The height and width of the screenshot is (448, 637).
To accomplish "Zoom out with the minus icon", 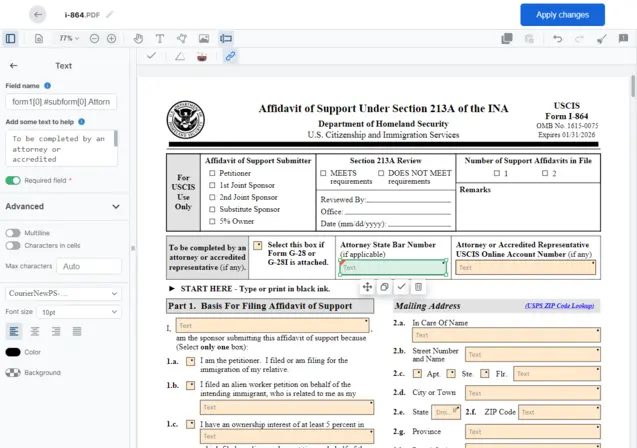I will 94,39.
